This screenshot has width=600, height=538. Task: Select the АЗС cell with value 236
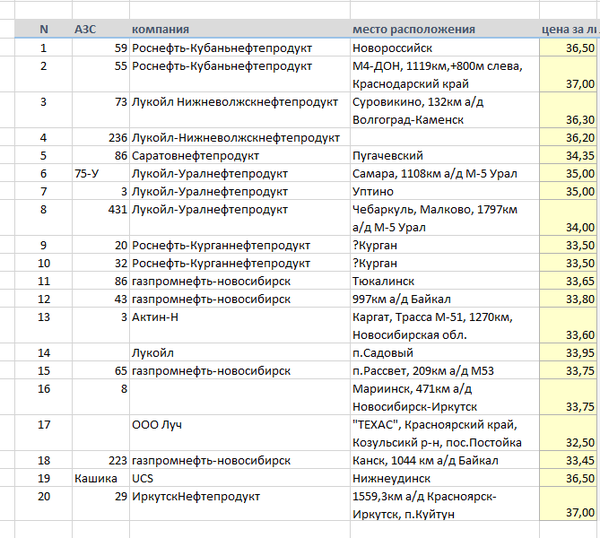pyautogui.click(x=101, y=137)
